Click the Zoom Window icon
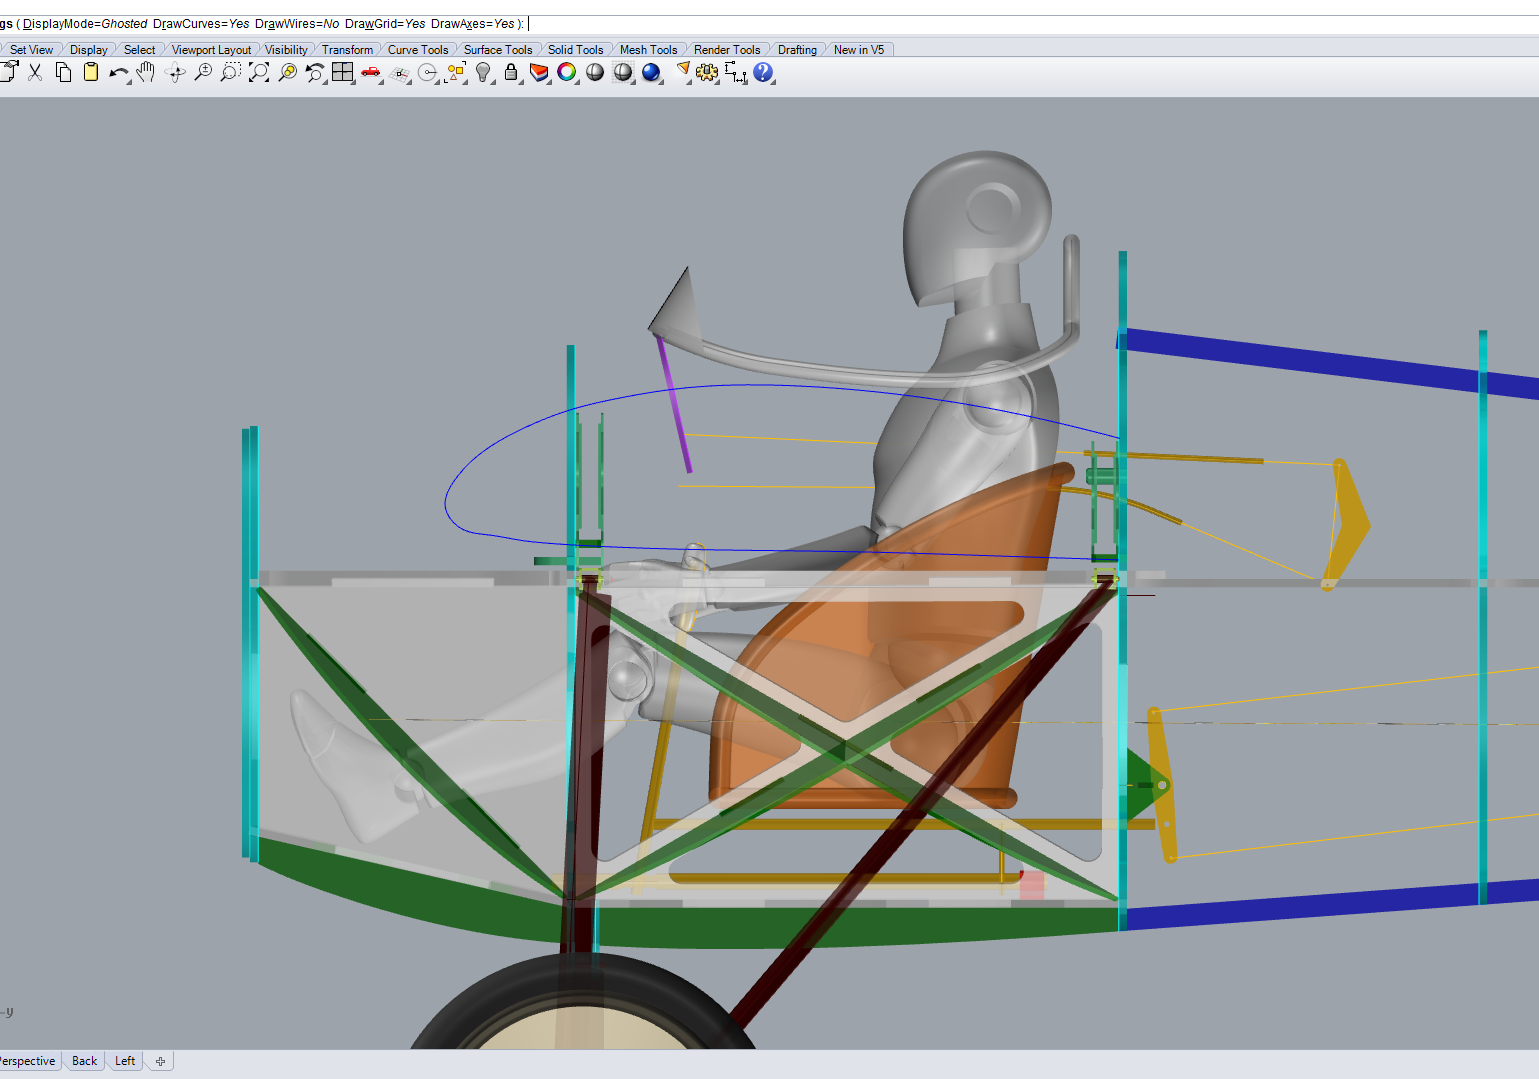This screenshot has height=1079, width=1539. point(231,72)
